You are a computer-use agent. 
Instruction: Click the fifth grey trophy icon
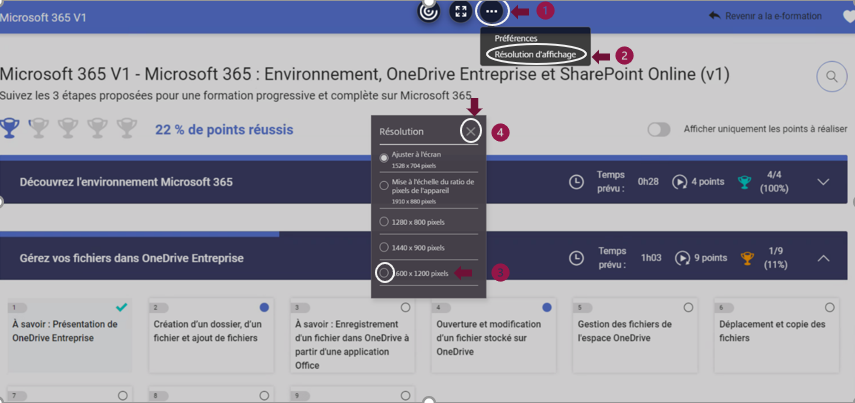(127, 128)
